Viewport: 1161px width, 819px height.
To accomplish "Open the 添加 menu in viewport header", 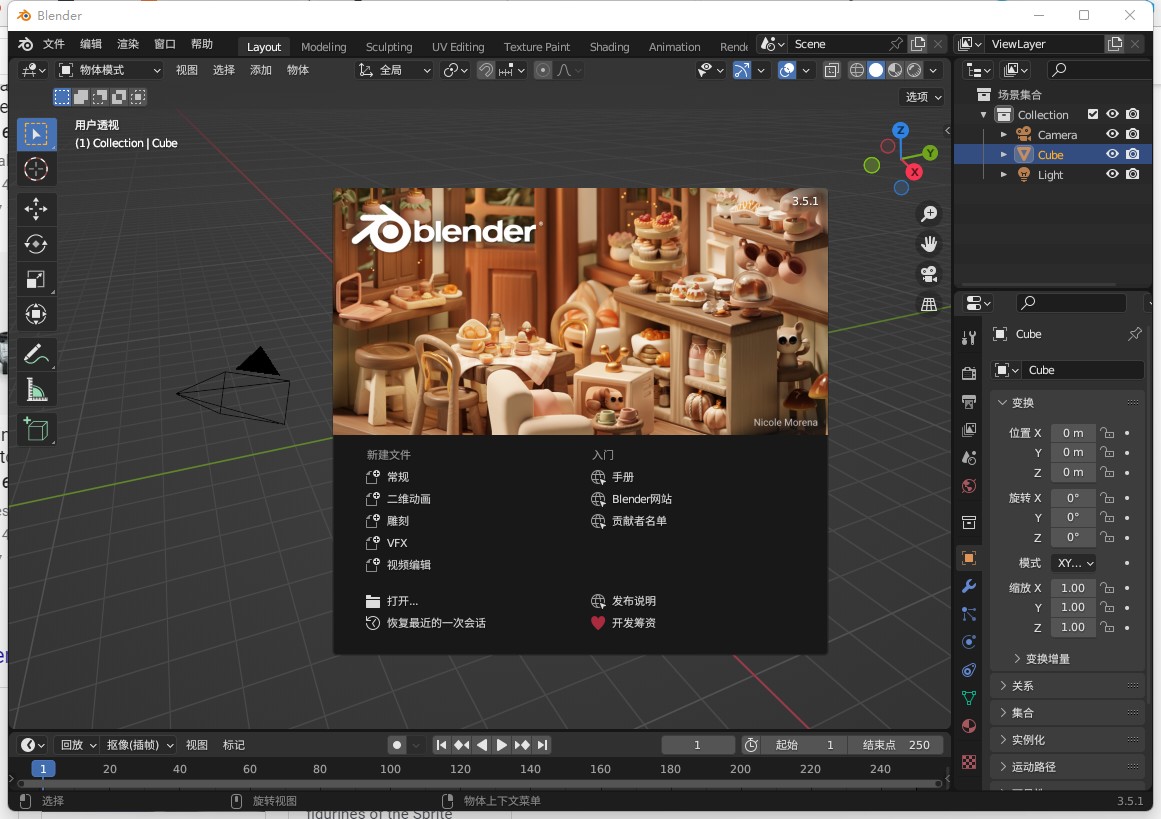I will [261, 70].
